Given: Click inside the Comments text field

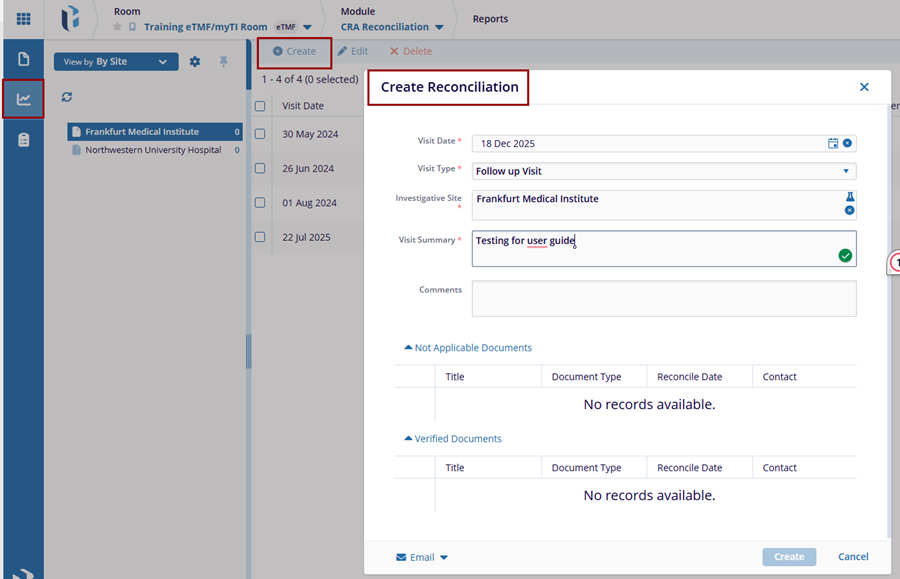Looking at the screenshot, I should 663,298.
